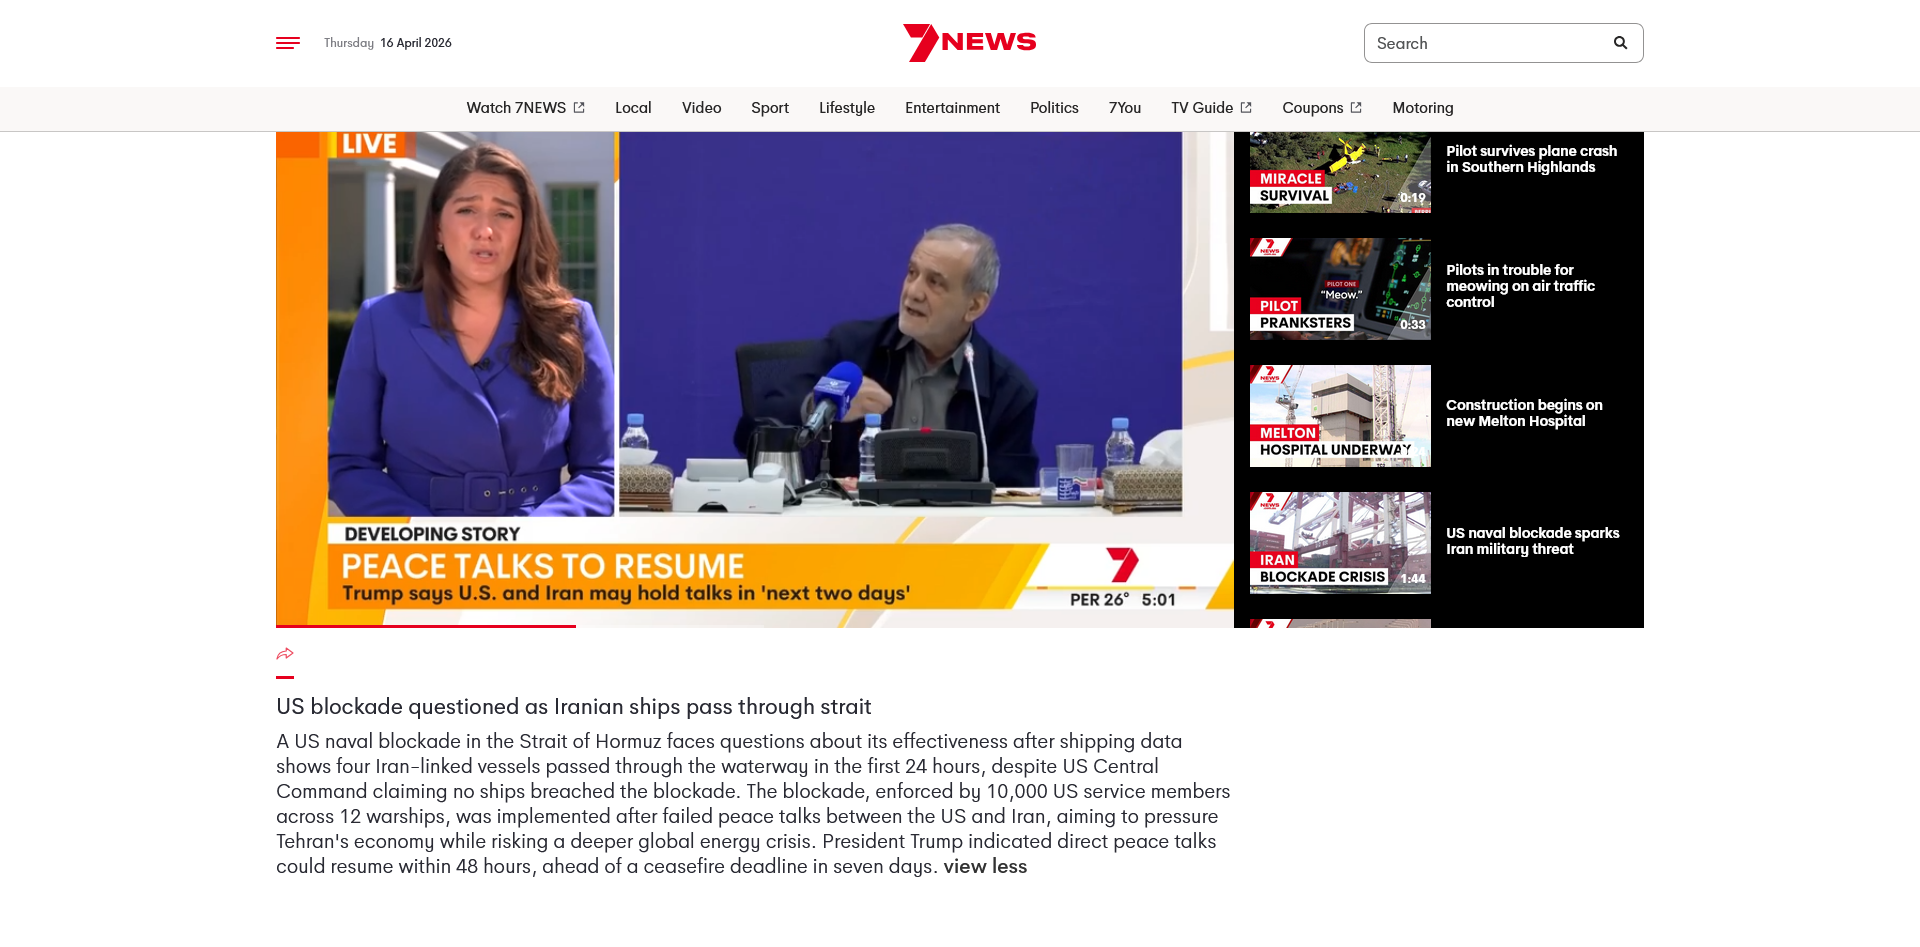1920x947 pixels.
Task: Navigate to Sport section
Action: click(770, 108)
